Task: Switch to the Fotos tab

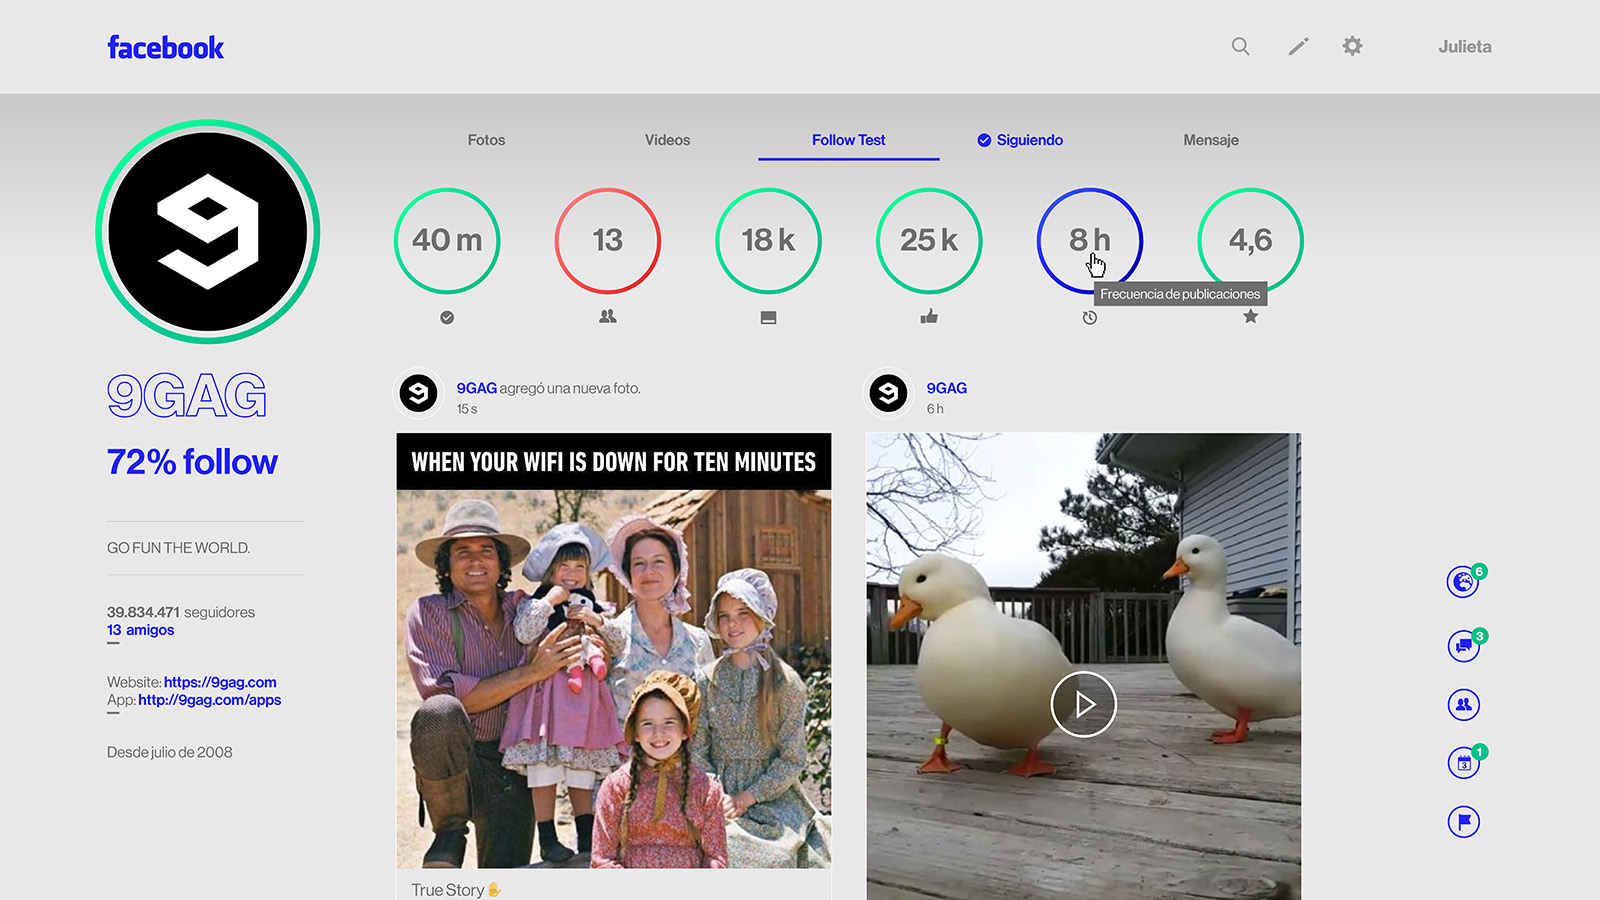Action: [486, 140]
